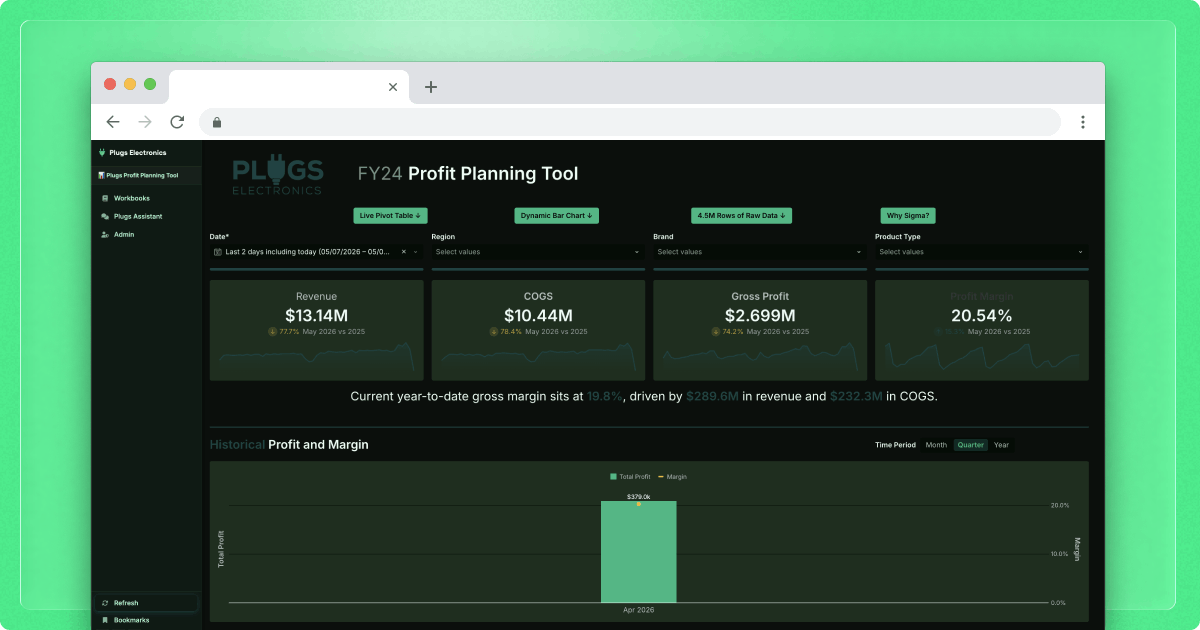This screenshot has width=1200, height=630.
Task: Click the Dynamic Bar Chart button
Action: point(557,215)
